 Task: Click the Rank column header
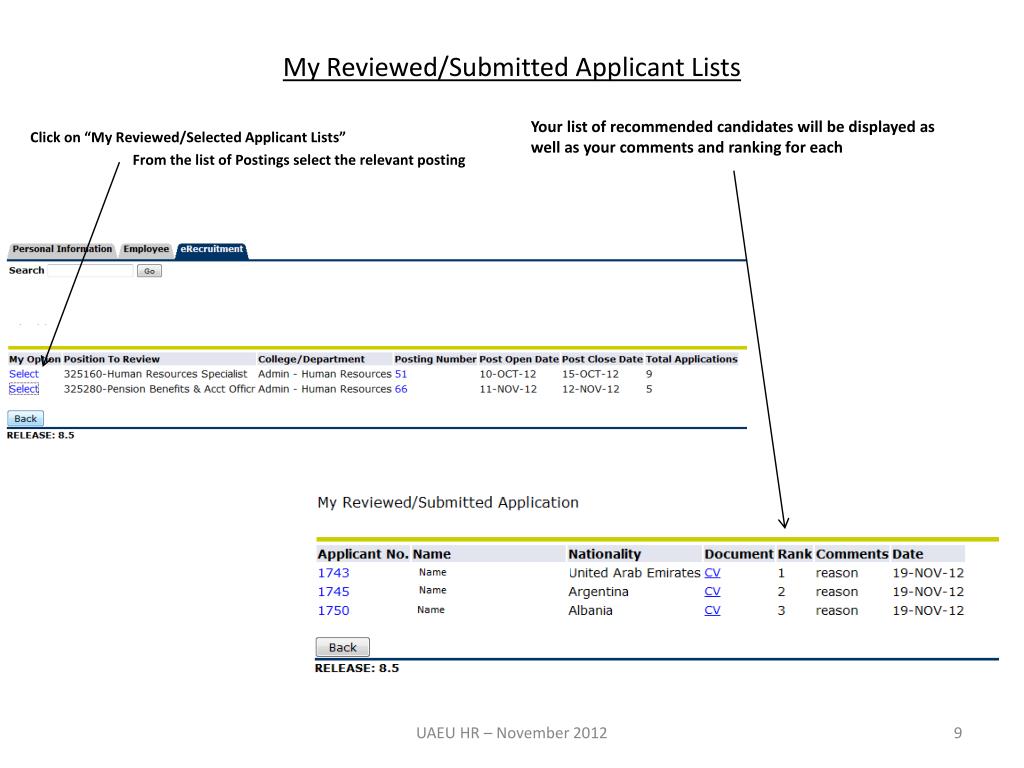[795, 554]
